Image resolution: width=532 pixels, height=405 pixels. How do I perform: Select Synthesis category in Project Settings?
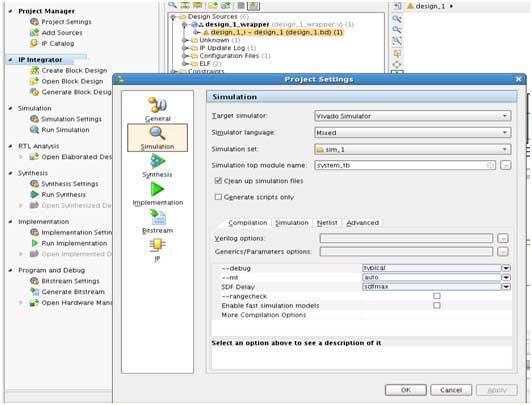(157, 166)
